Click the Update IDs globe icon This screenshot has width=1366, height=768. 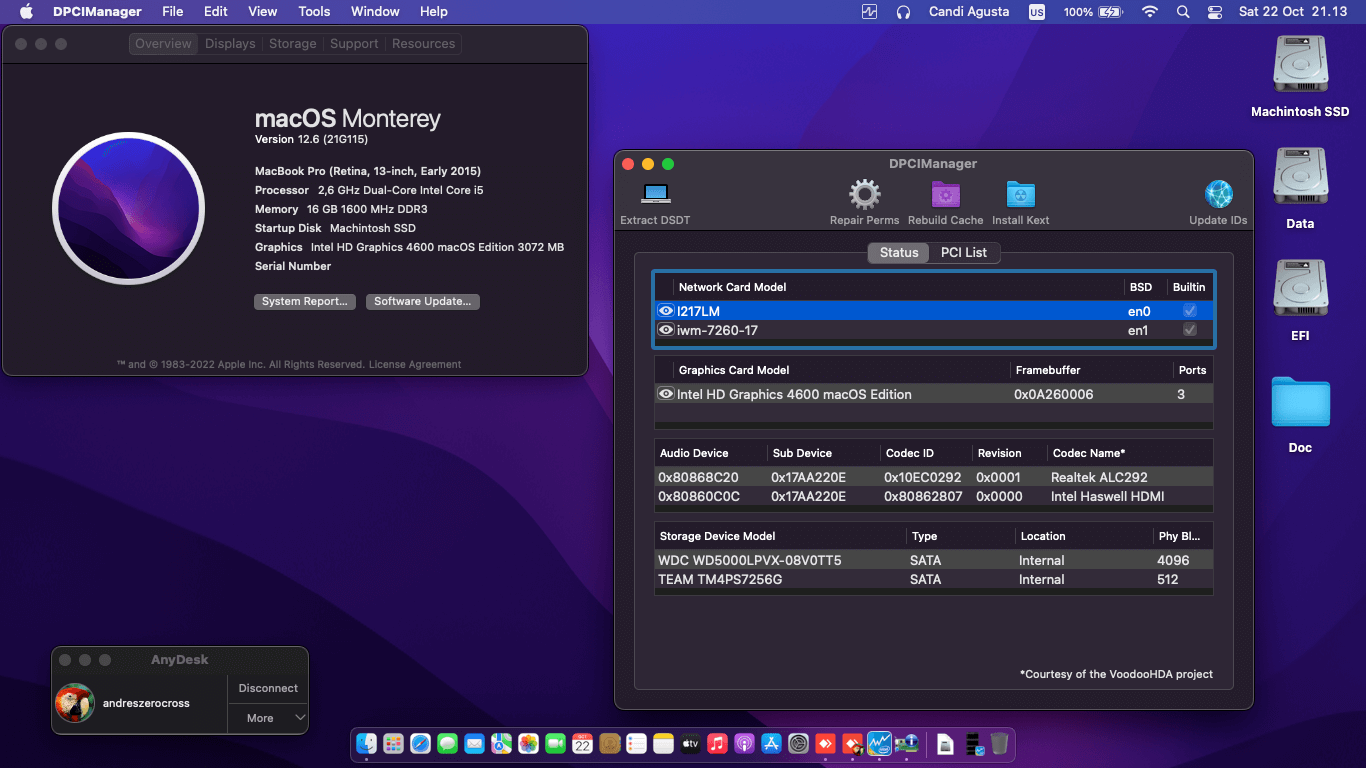1218,194
